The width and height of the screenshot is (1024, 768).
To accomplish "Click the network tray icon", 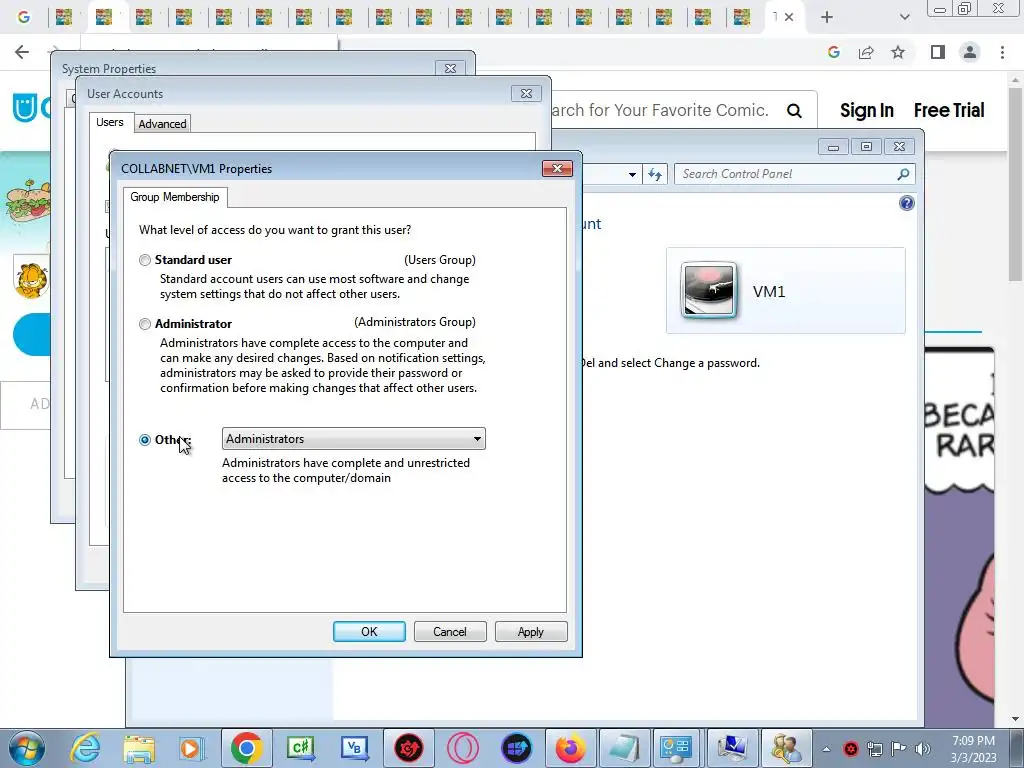I will [x=874, y=749].
